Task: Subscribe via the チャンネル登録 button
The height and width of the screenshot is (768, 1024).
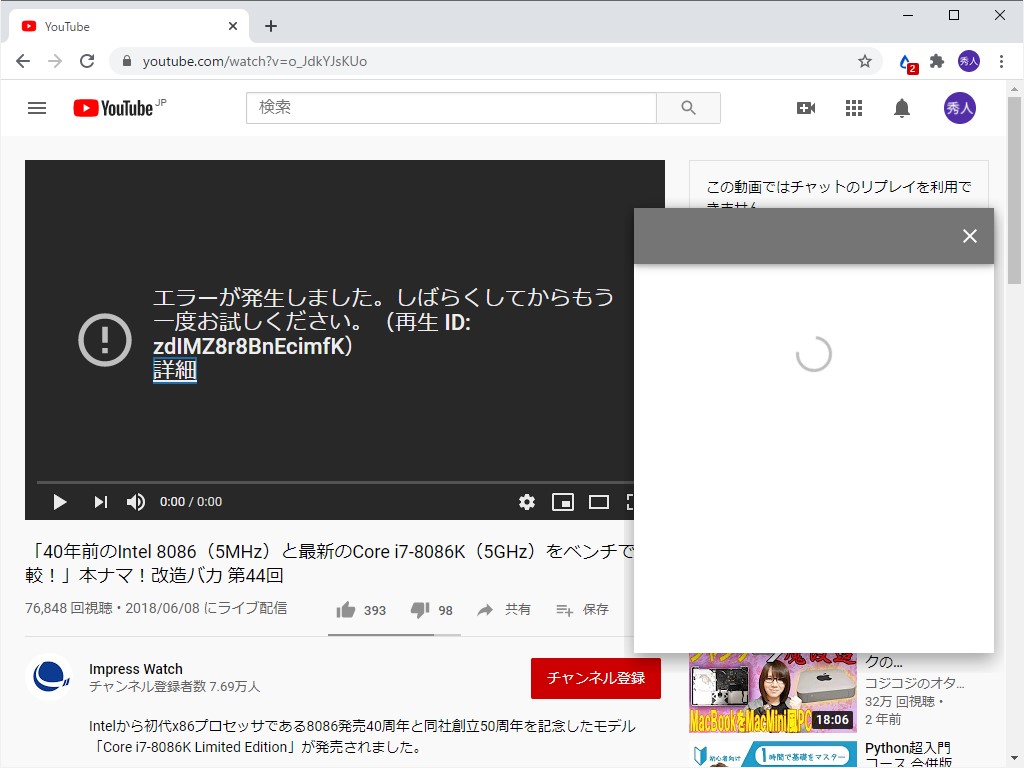Action: [x=596, y=678]
